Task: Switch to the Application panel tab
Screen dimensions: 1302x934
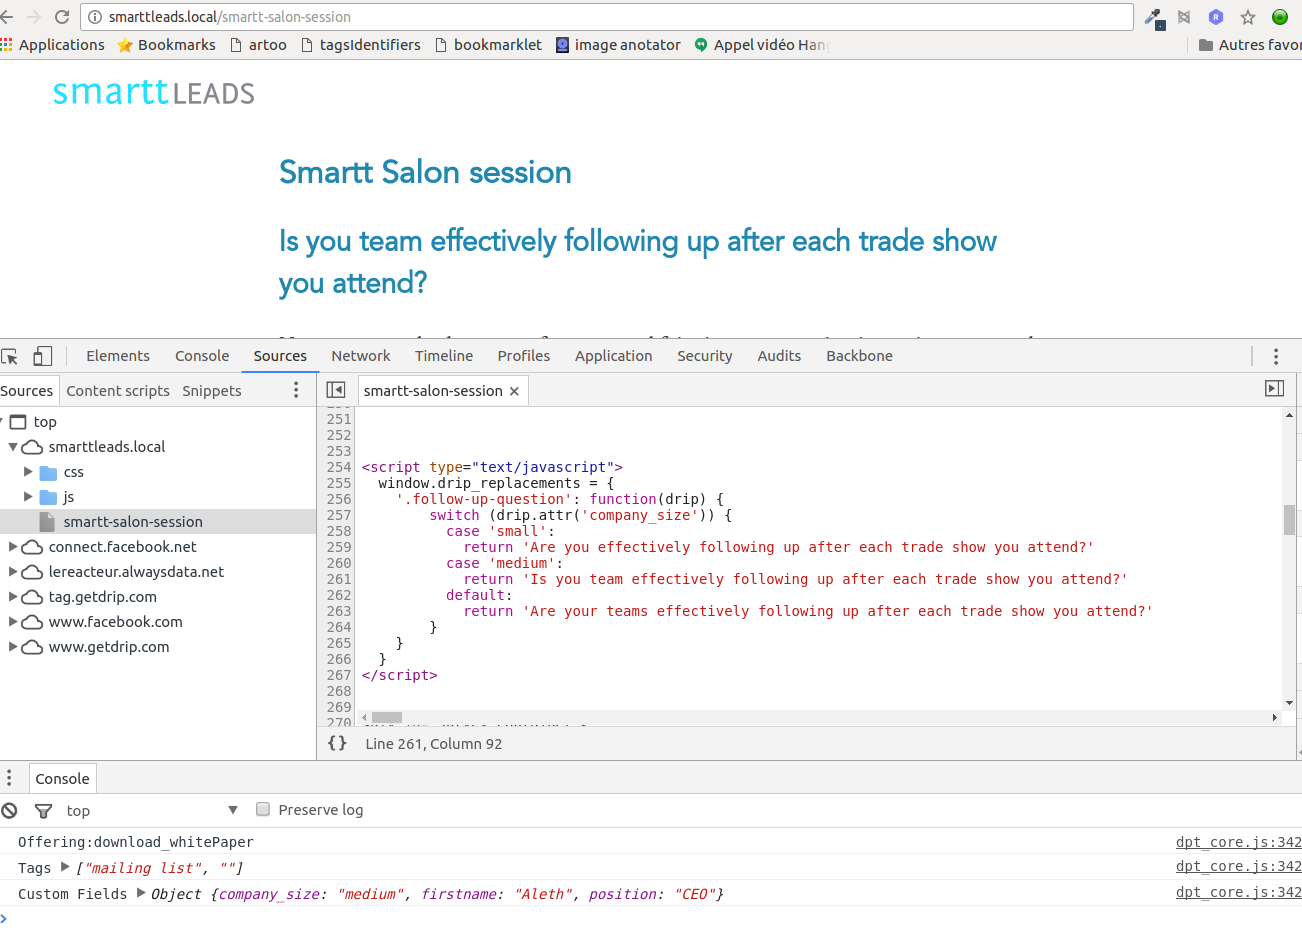Action: pos(614,356)
